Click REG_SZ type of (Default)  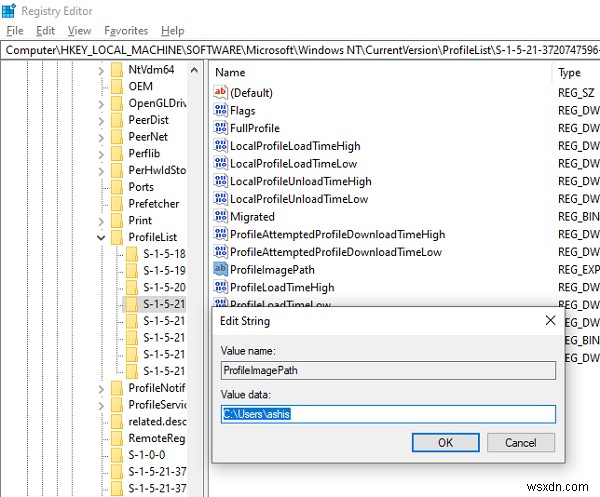tap(576, 93)
